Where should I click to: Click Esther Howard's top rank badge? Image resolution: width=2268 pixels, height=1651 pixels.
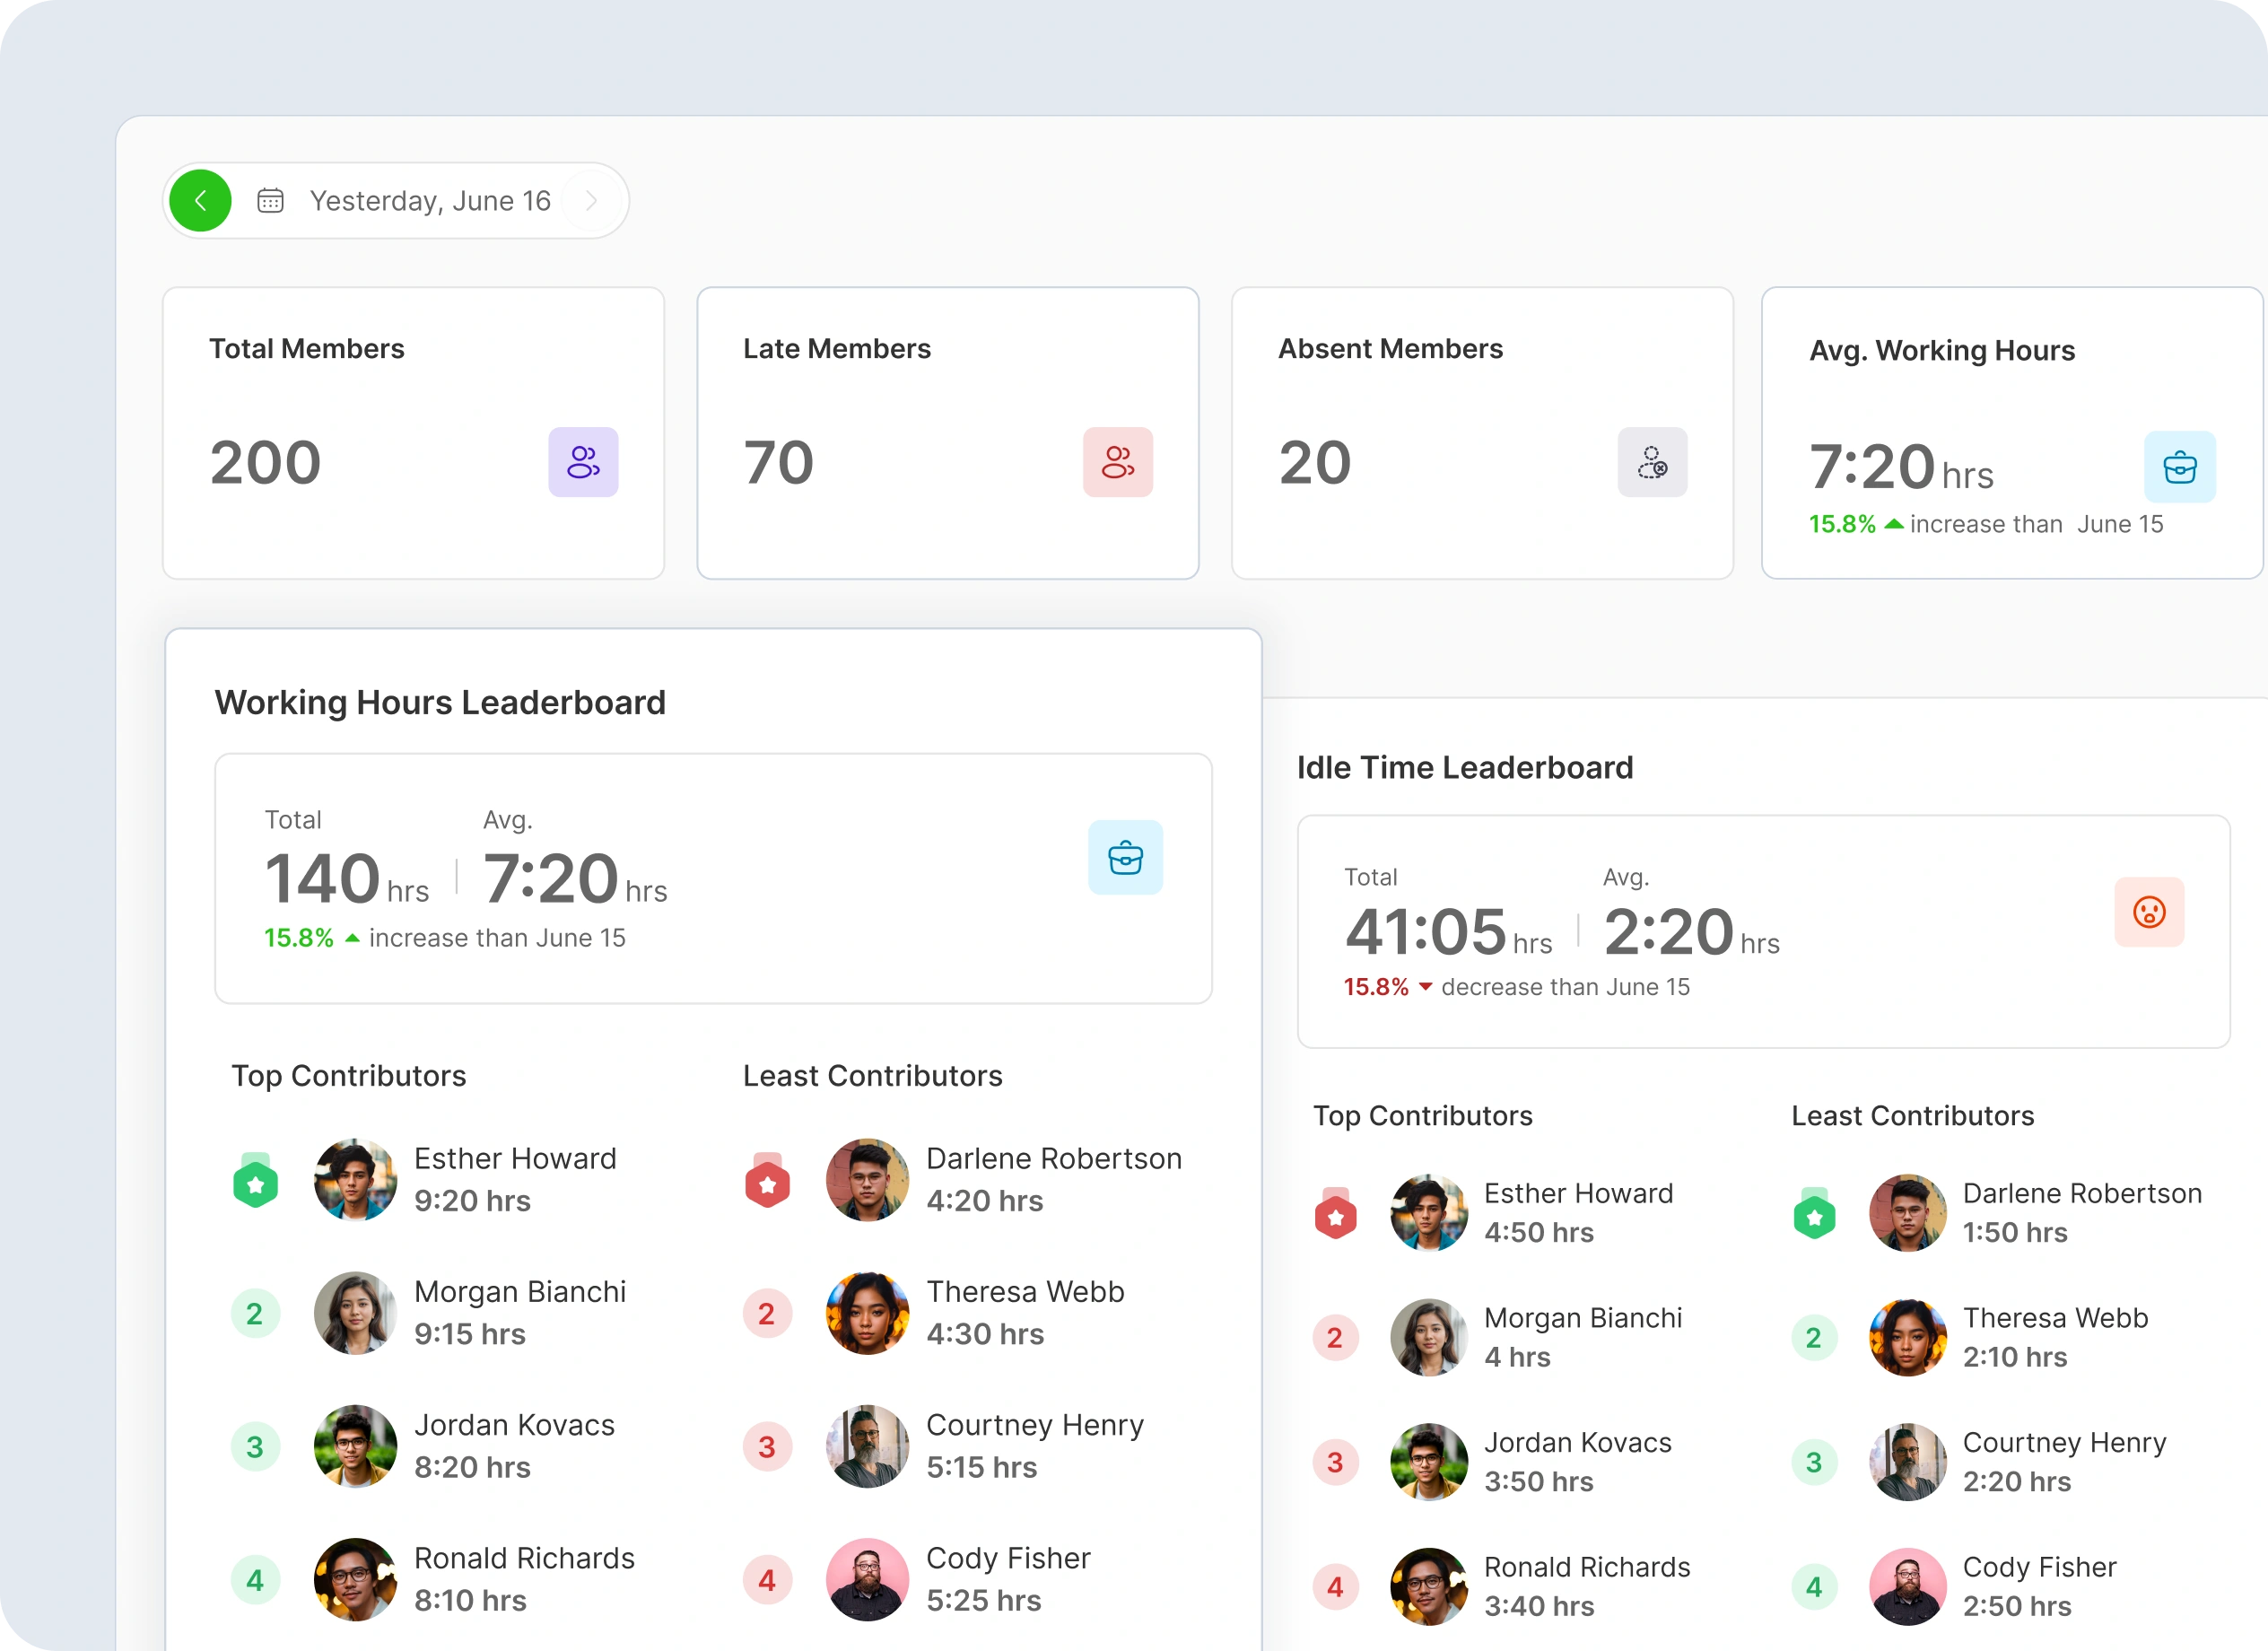point(256,1180)
